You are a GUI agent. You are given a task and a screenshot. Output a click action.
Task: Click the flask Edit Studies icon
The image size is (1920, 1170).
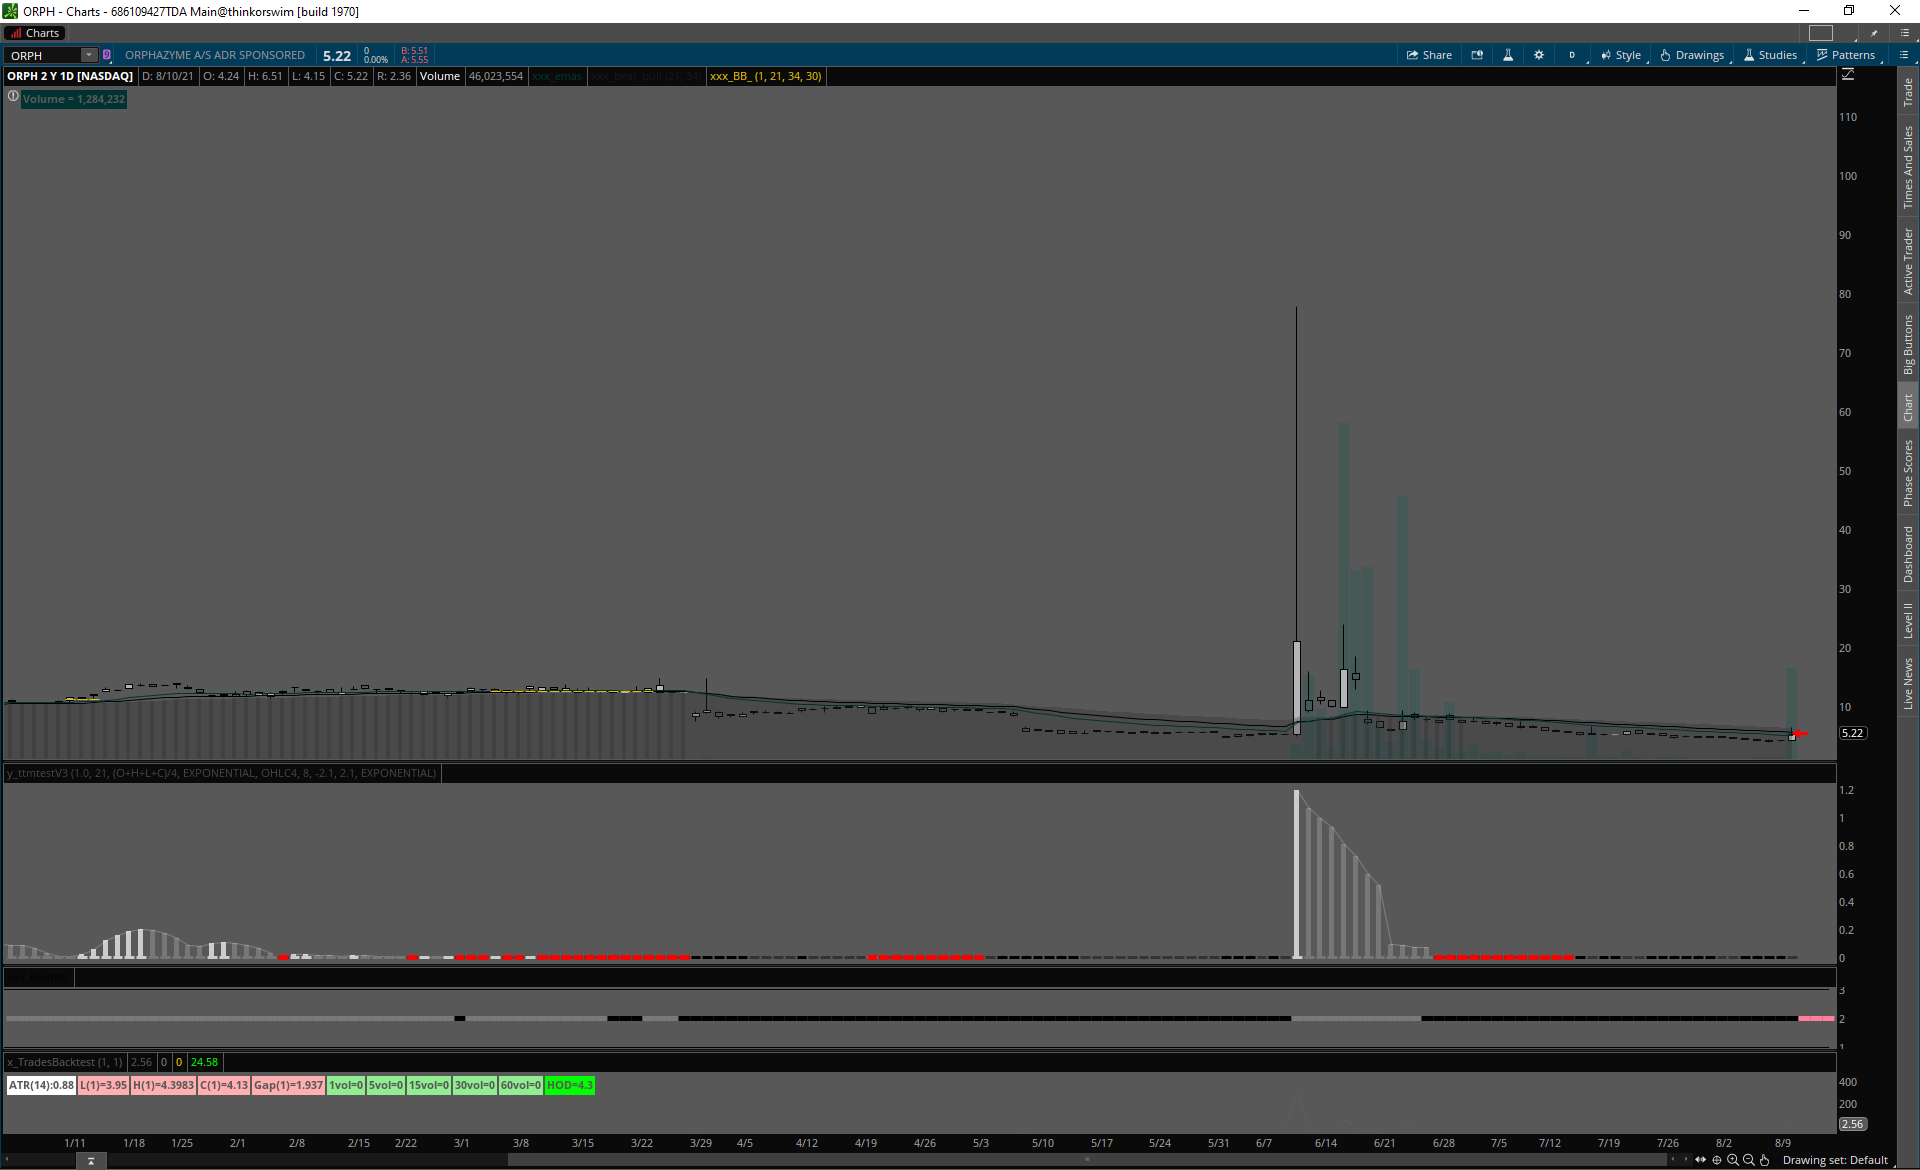pyautogui.click(x=1508, y=55)
